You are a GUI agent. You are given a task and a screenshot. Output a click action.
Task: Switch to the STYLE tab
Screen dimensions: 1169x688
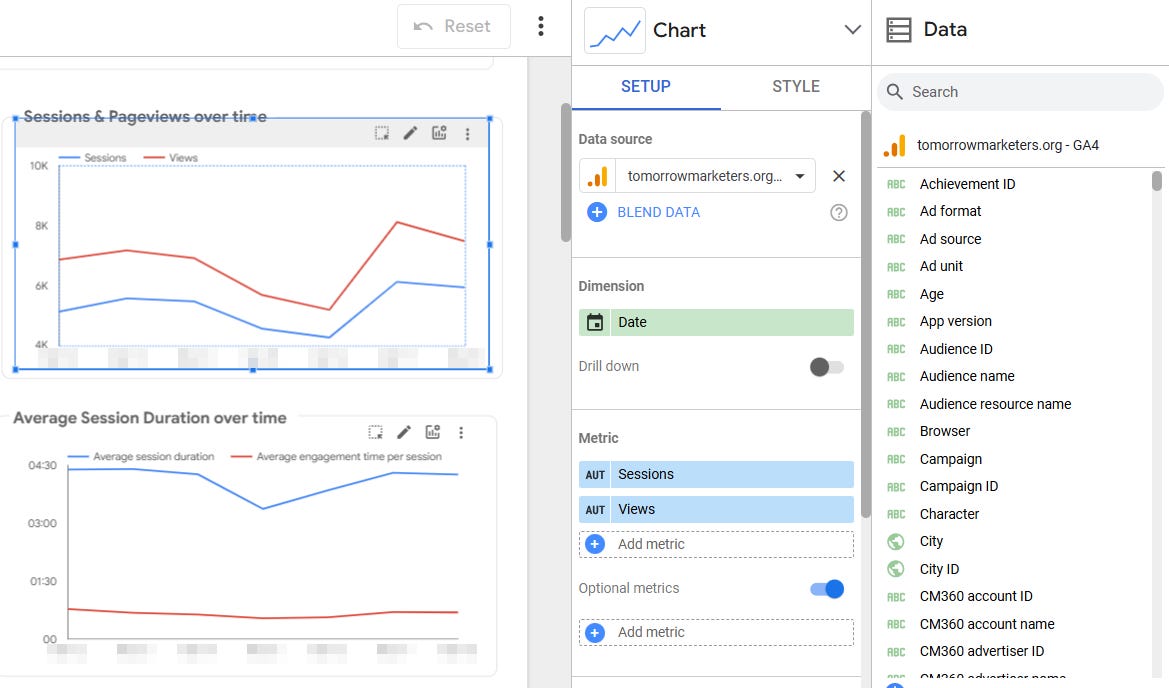[x=795, y=86]
